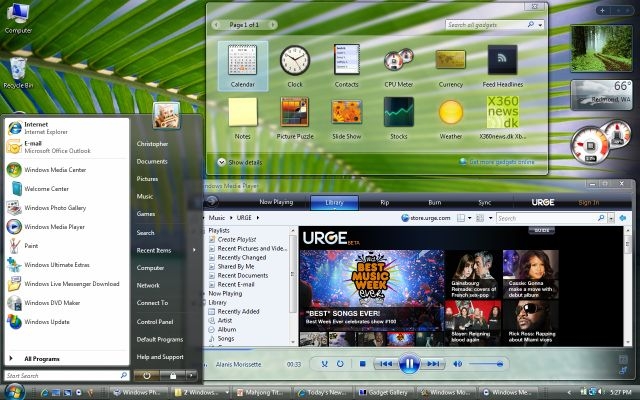Open the Rip tab
This screenshot has height=400, width=640.
tap(384, 202)
